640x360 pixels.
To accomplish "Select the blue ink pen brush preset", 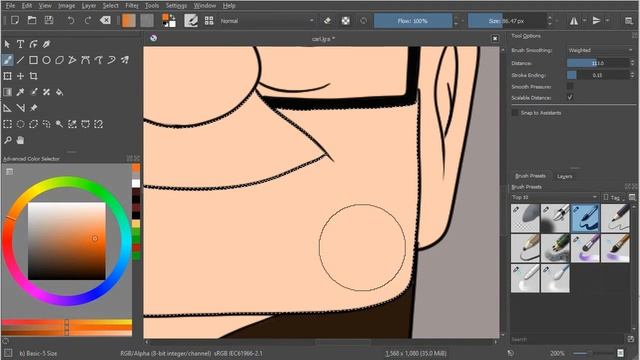I will pos(585,218).
